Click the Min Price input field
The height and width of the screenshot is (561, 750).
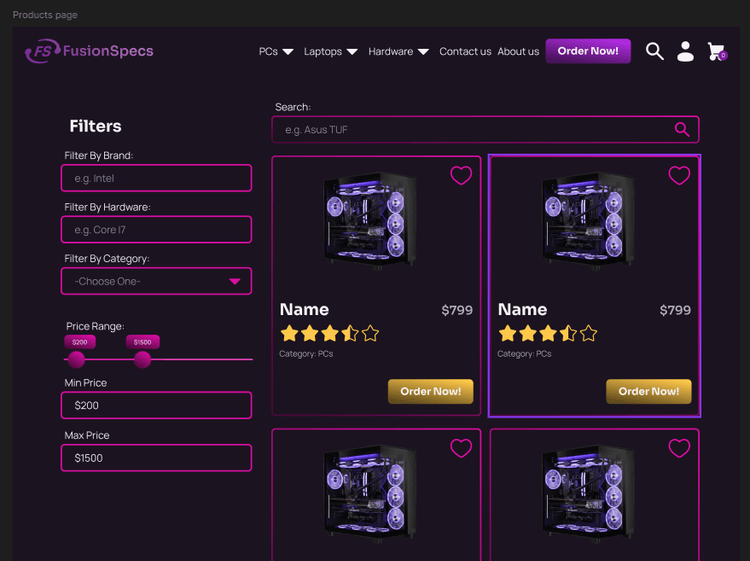tap(156, 405)
